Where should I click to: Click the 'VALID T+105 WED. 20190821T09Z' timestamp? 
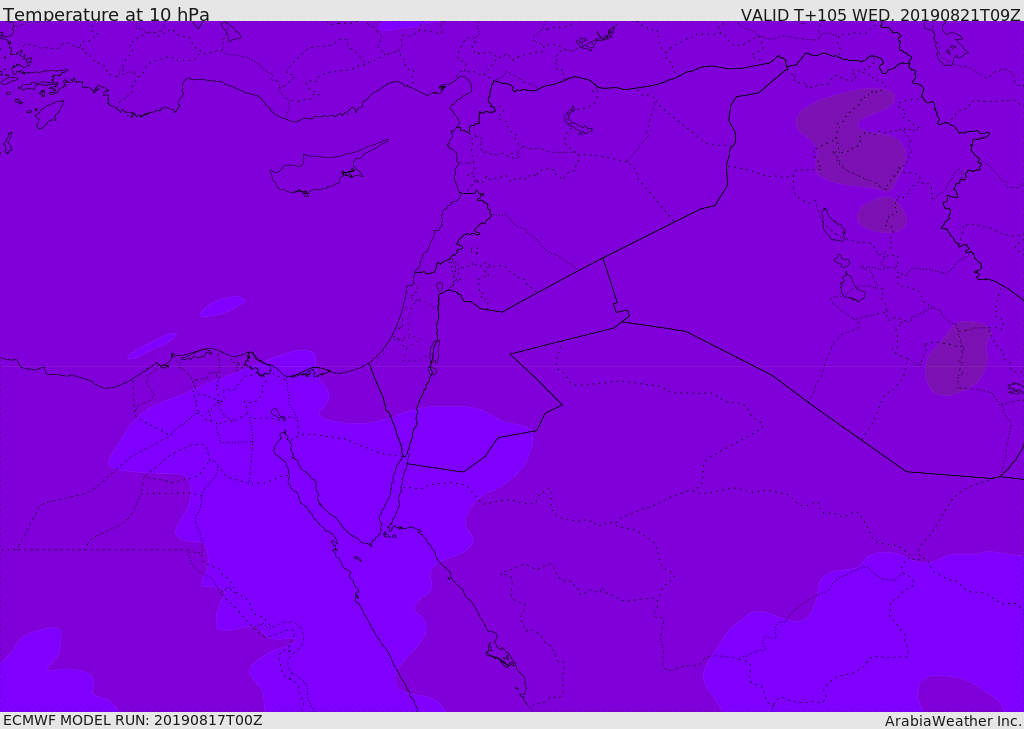pyautogui.click(x=880, y=15)
